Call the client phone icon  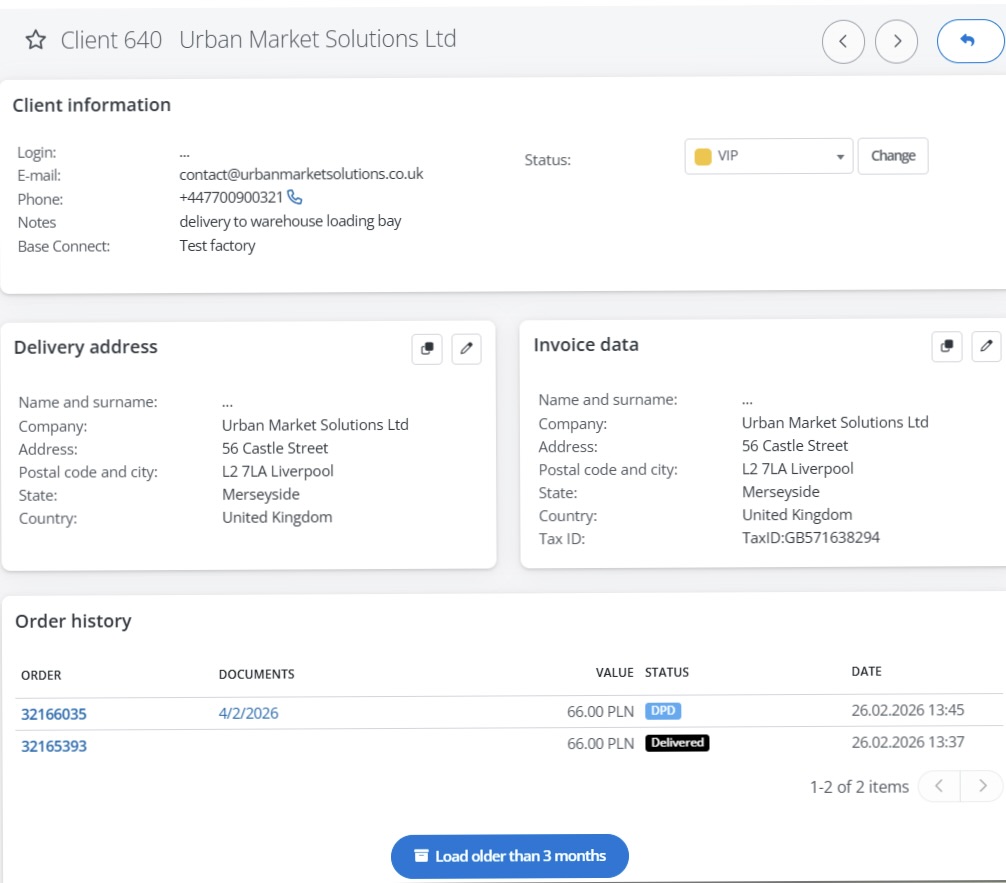pyautogui.click(x=294, y=197)
